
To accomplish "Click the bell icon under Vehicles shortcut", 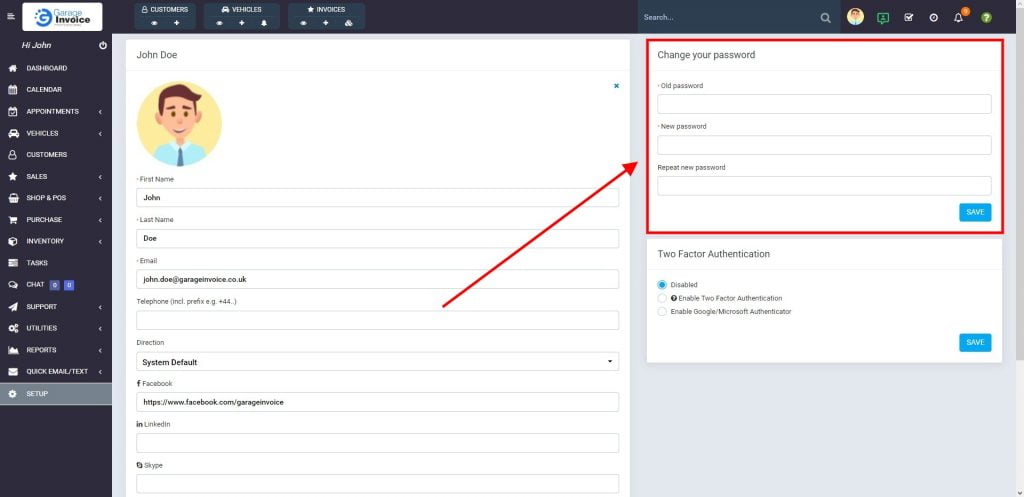I will click(x=264, y=22).
